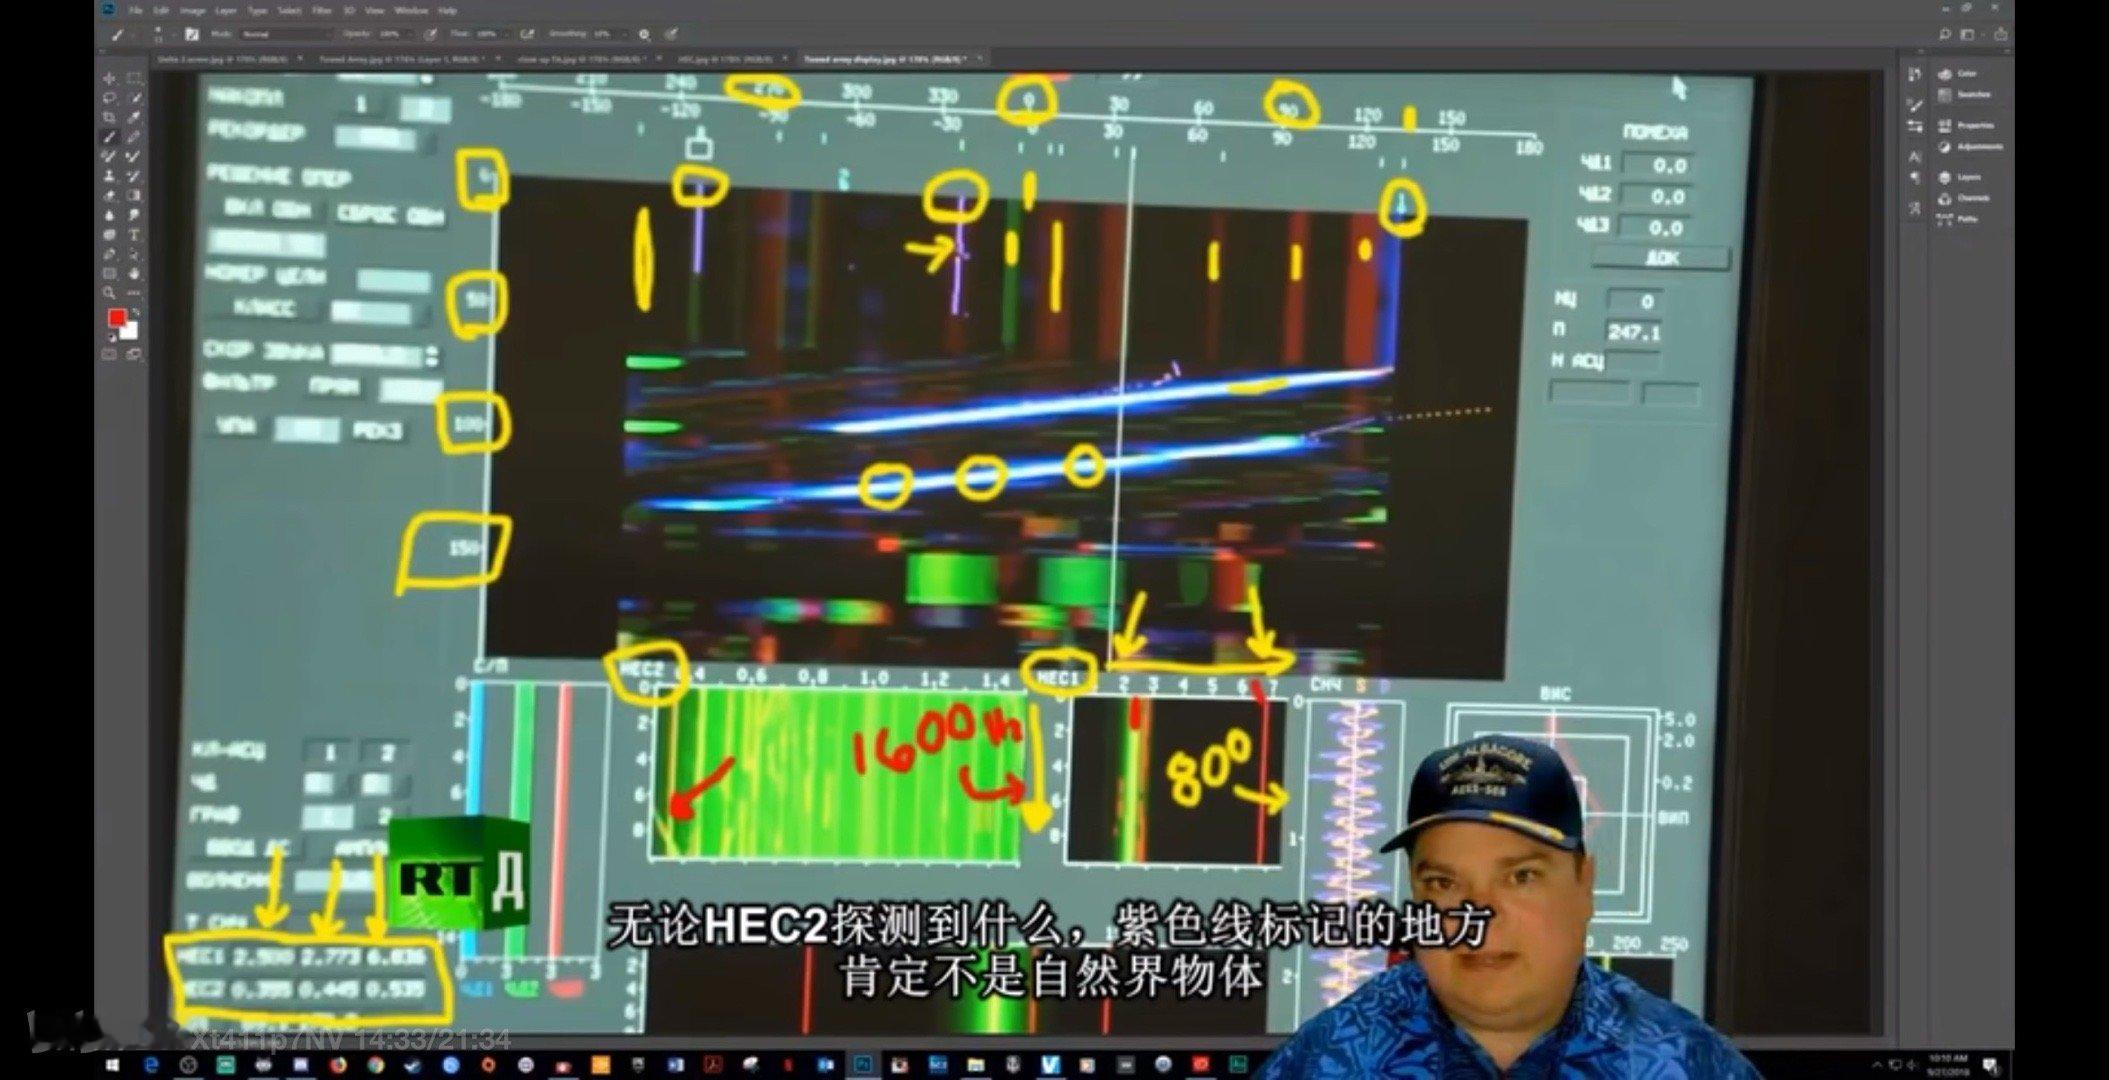The image size is (2109, 1080).
Task: Open the Opacity value dropdown
Action: [410, 34]
